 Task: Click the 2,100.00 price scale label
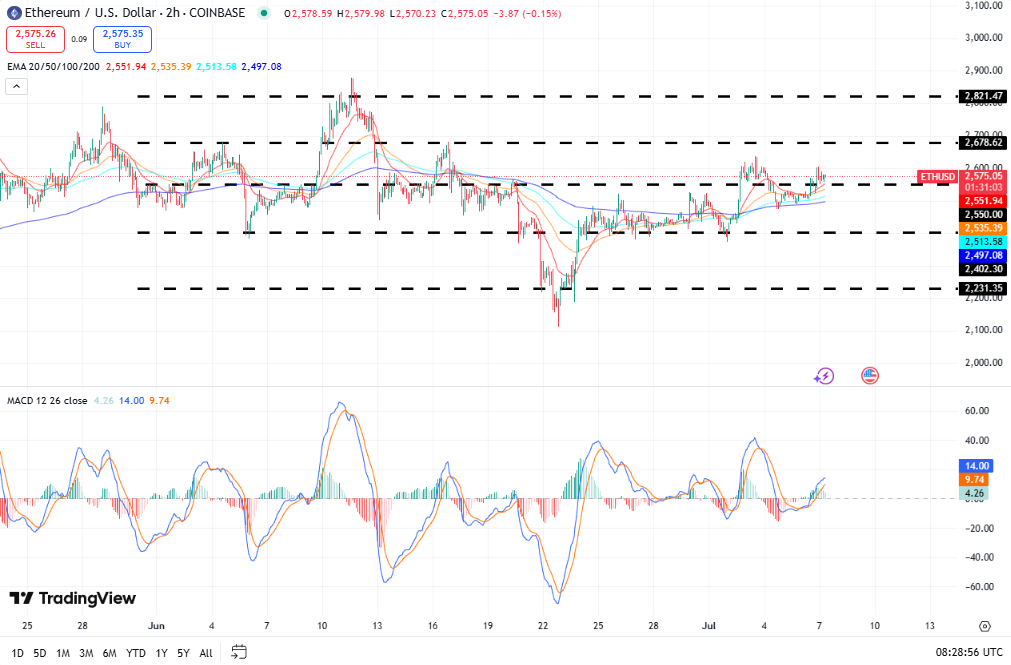pyautogui.click(x=983, y=330)
